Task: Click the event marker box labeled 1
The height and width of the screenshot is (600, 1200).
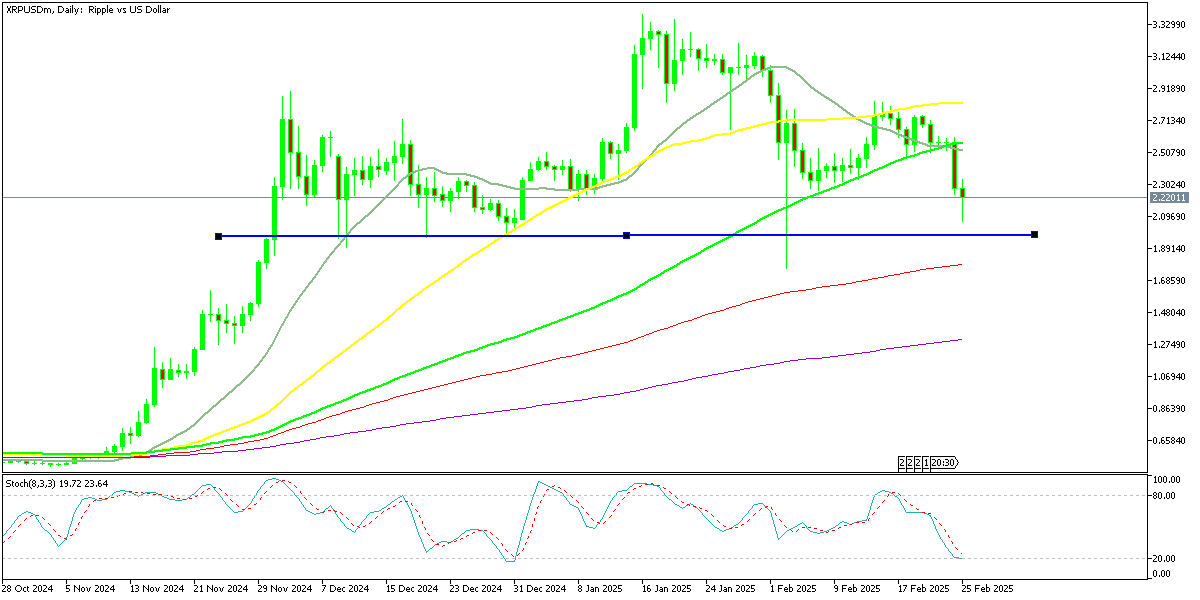Action: [x=926, y=462]
